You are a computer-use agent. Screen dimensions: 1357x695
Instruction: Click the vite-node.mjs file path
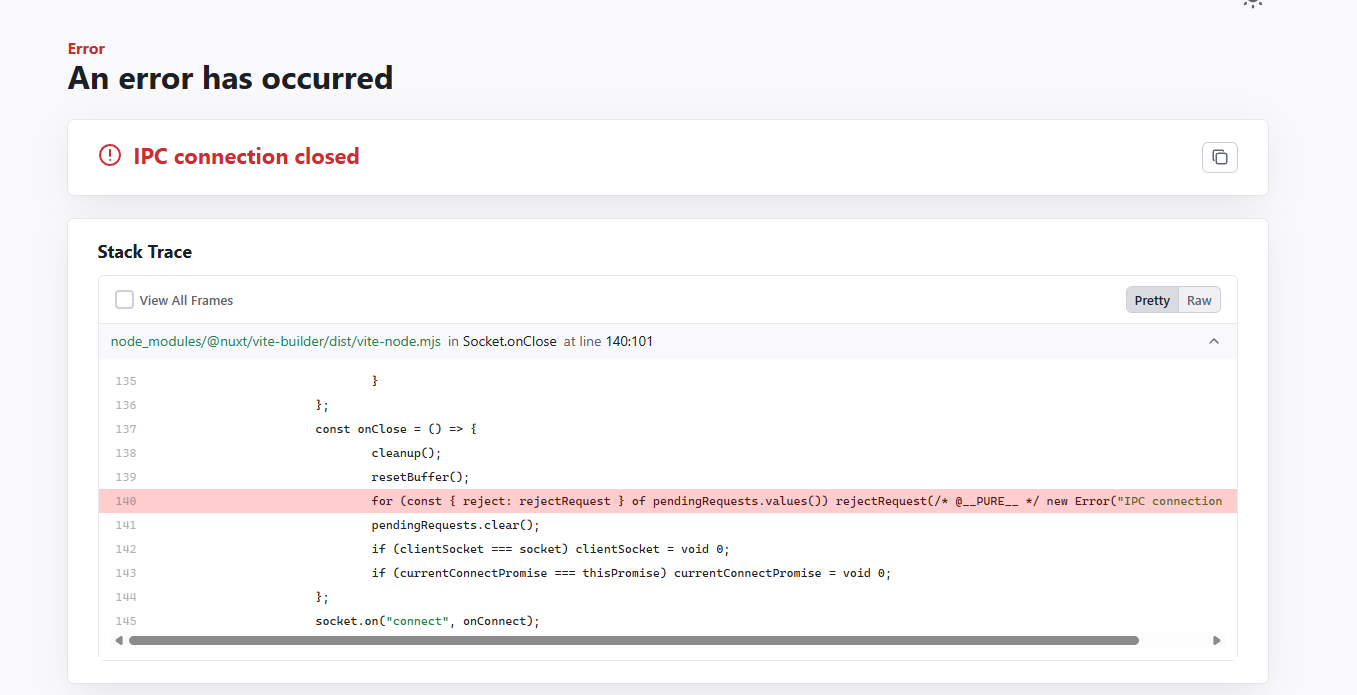tap(276, 341)
